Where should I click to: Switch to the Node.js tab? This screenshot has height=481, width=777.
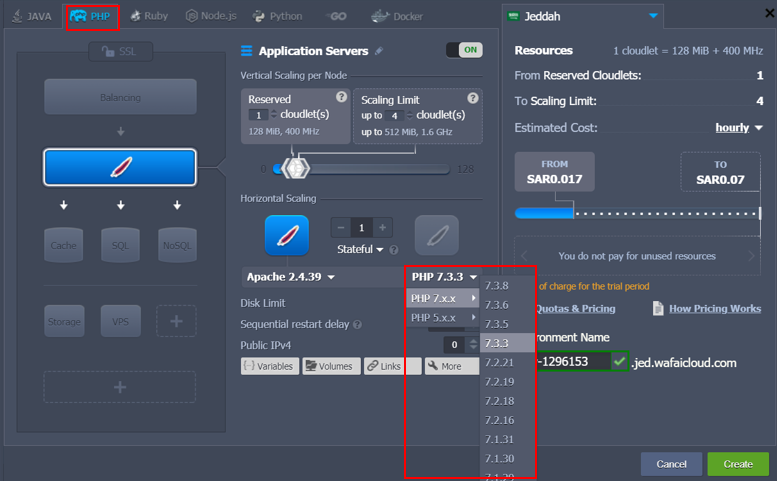[x=211, y=16]
